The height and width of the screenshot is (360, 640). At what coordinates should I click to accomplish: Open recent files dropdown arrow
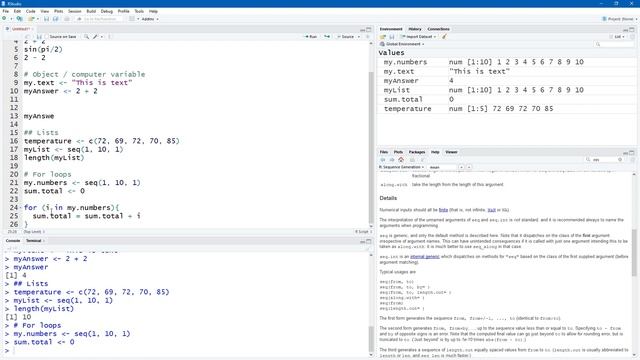click(x=38, y=19)
